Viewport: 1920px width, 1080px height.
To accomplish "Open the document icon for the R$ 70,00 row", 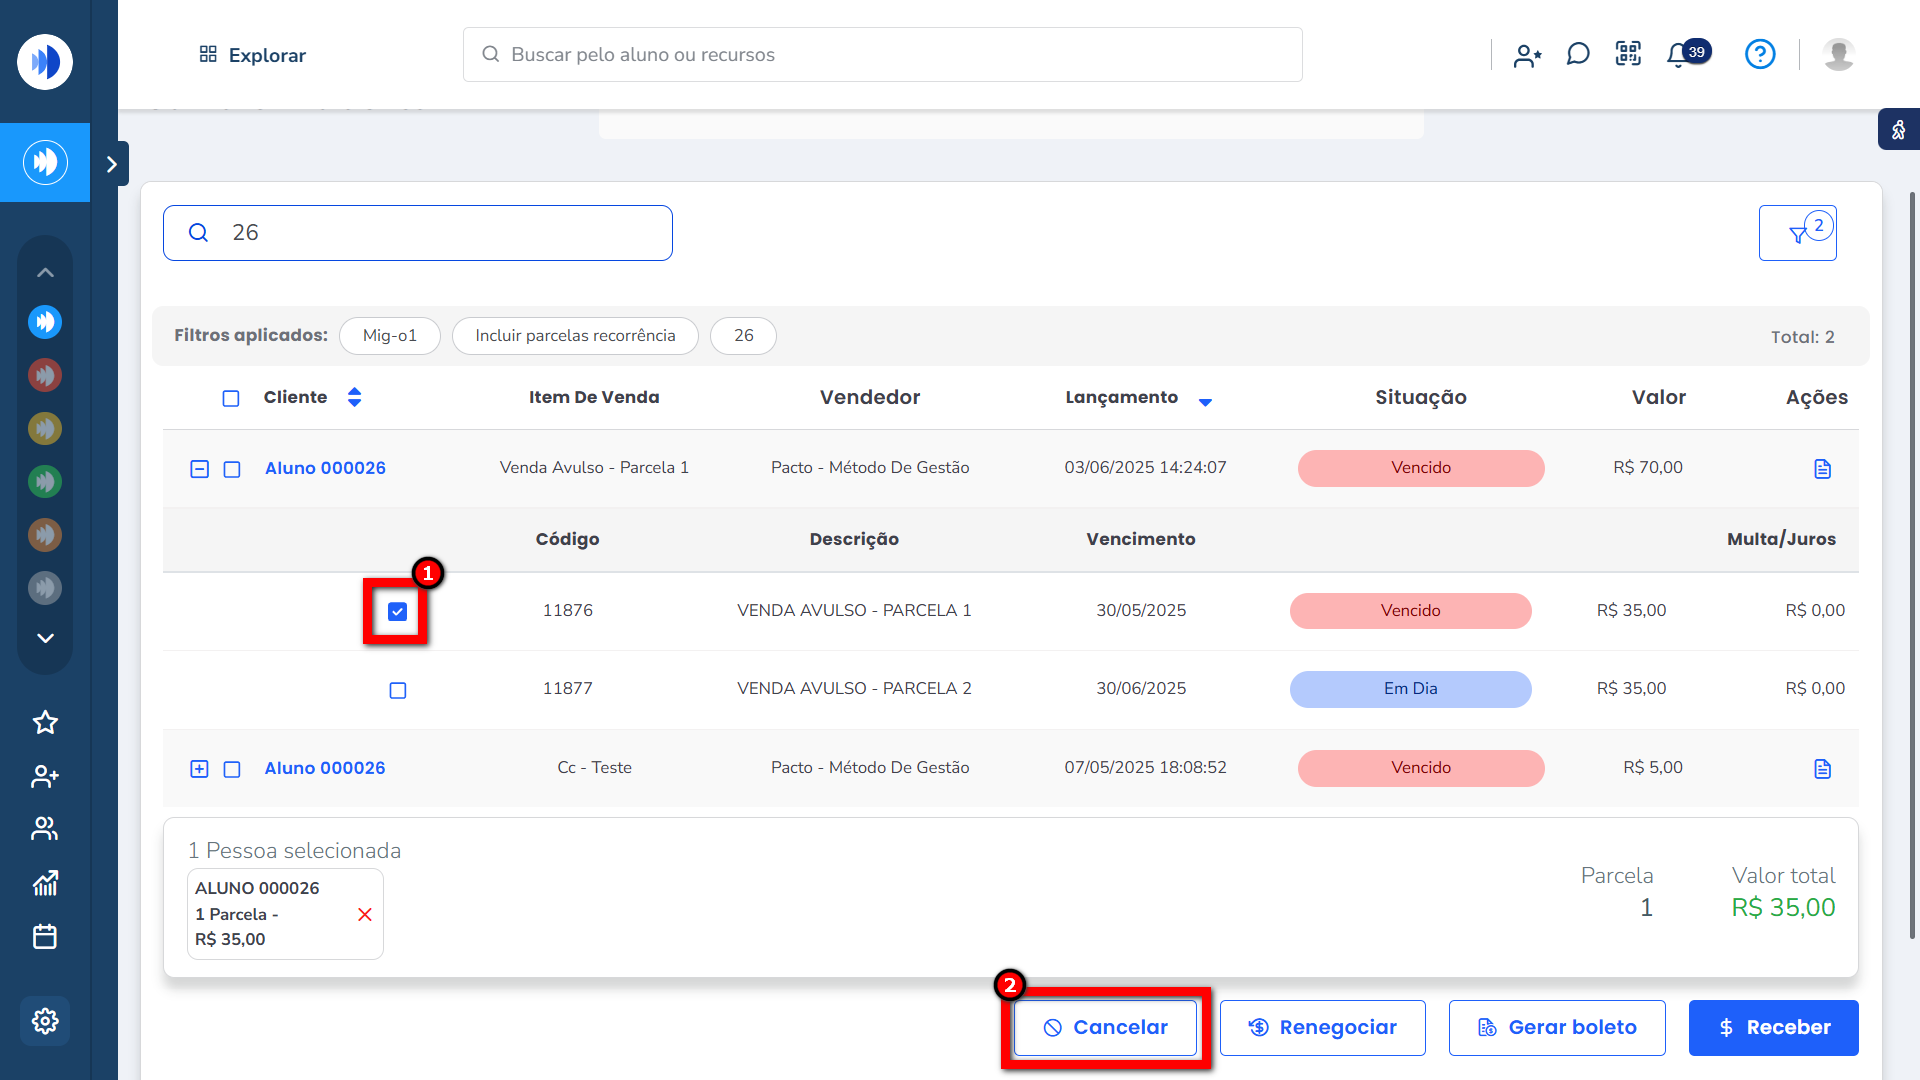I will (x=1822, y=469).
